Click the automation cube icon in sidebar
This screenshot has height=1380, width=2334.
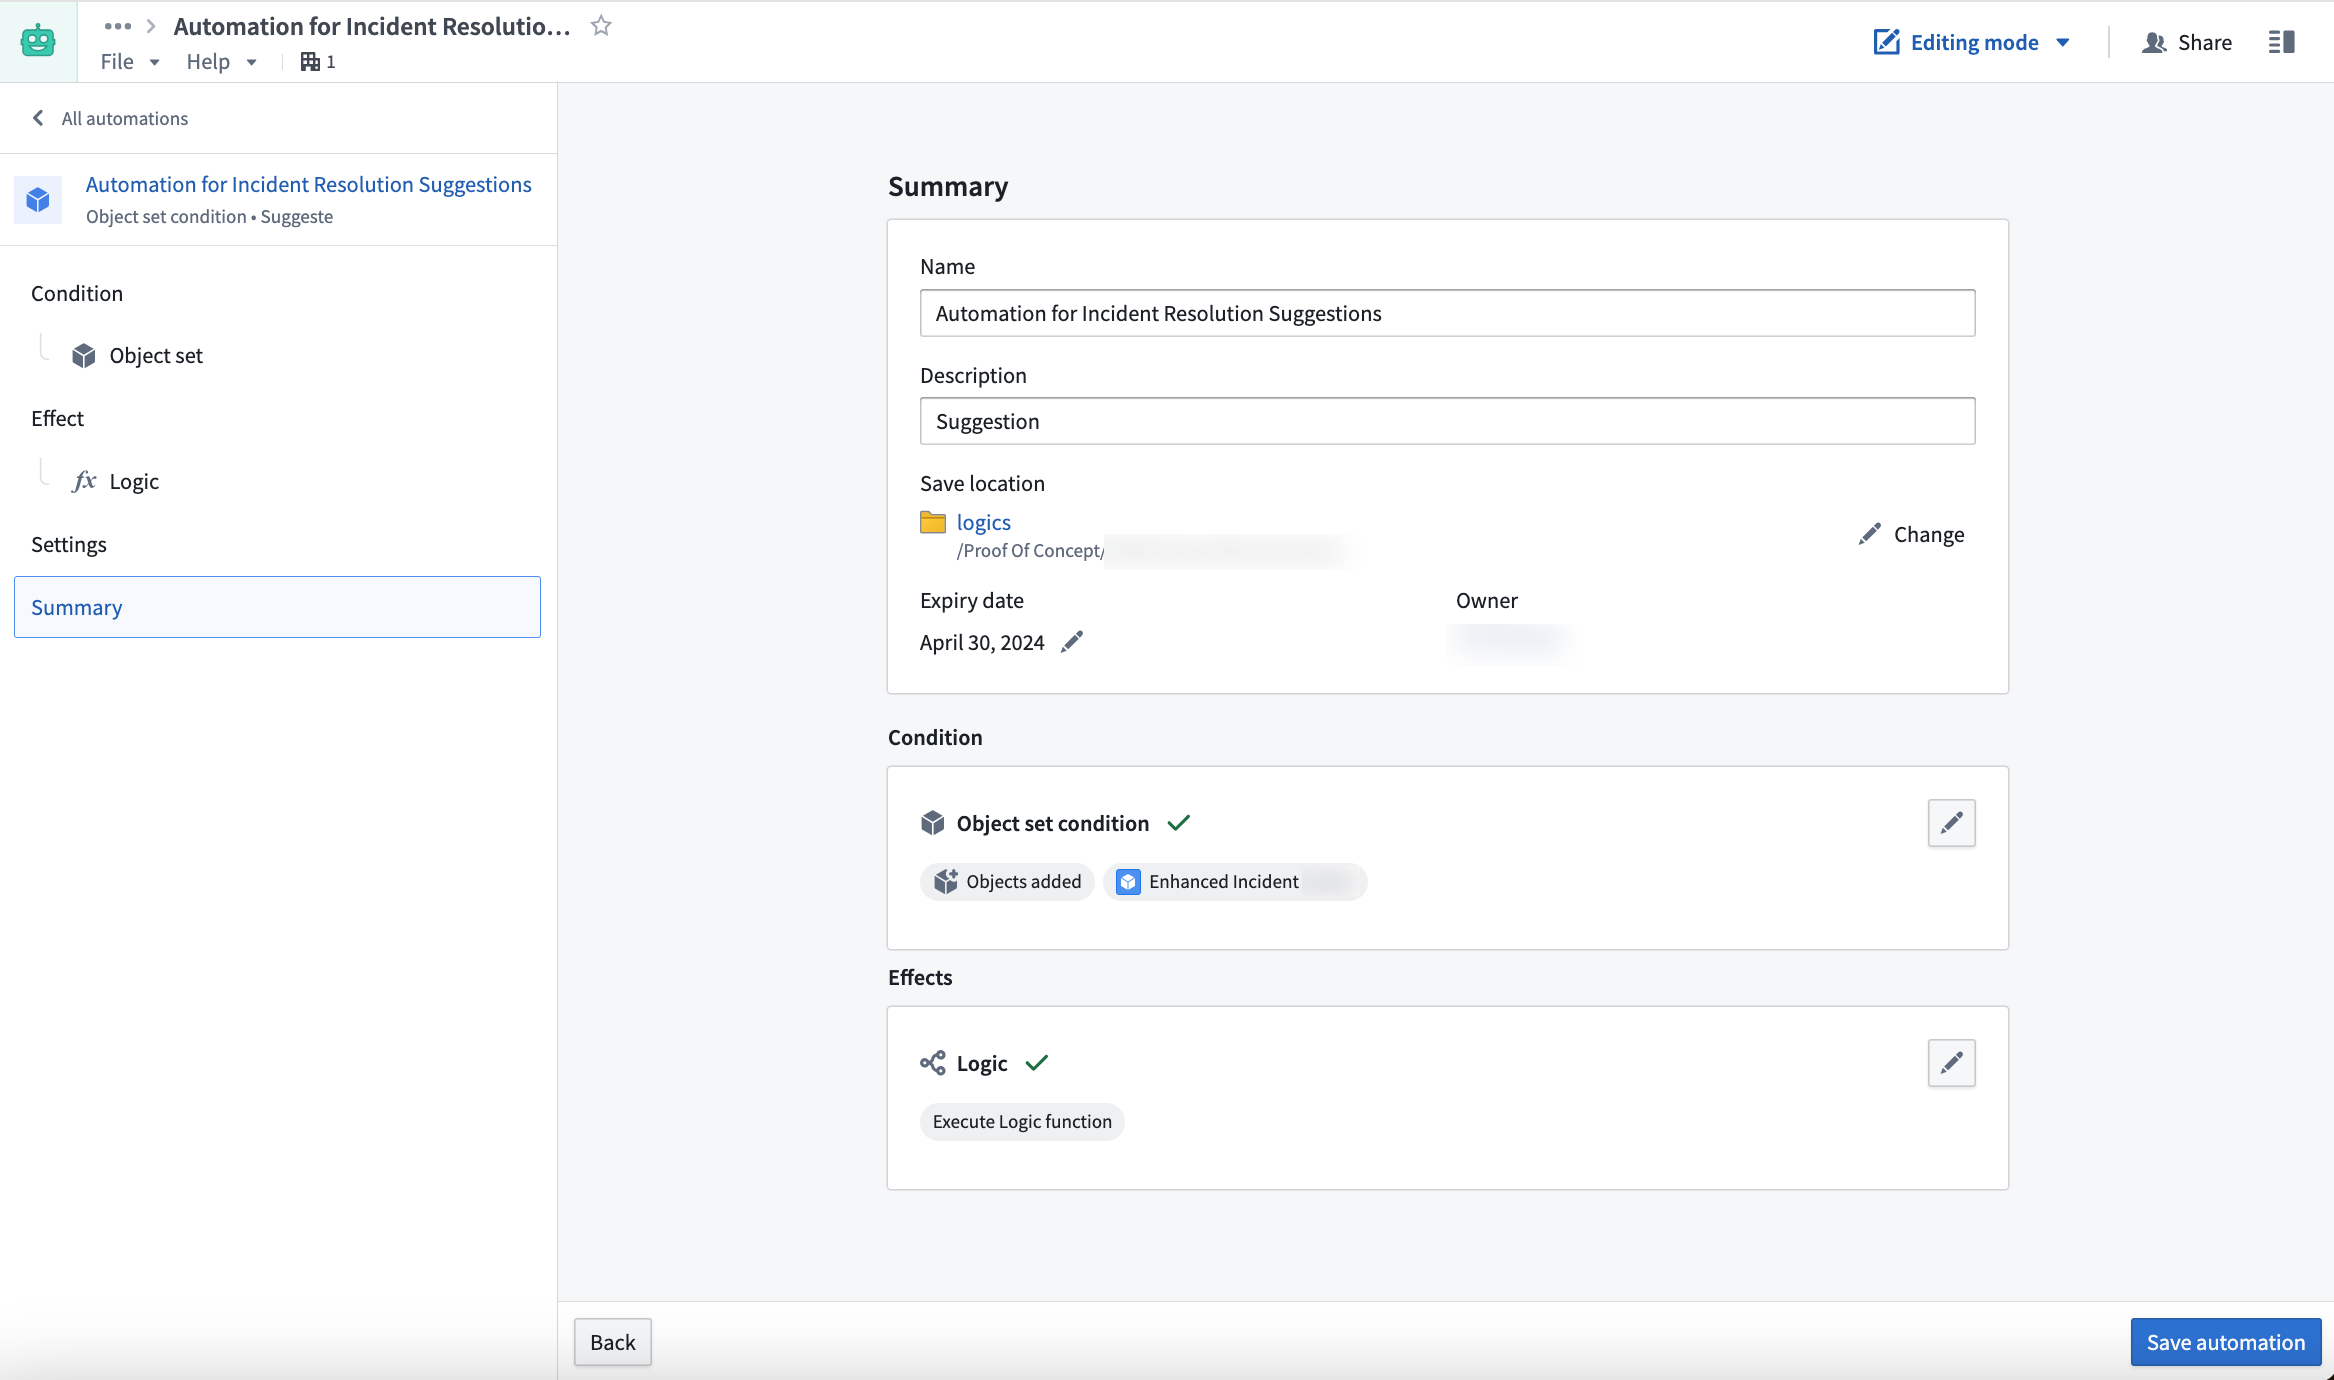[39, 197]
